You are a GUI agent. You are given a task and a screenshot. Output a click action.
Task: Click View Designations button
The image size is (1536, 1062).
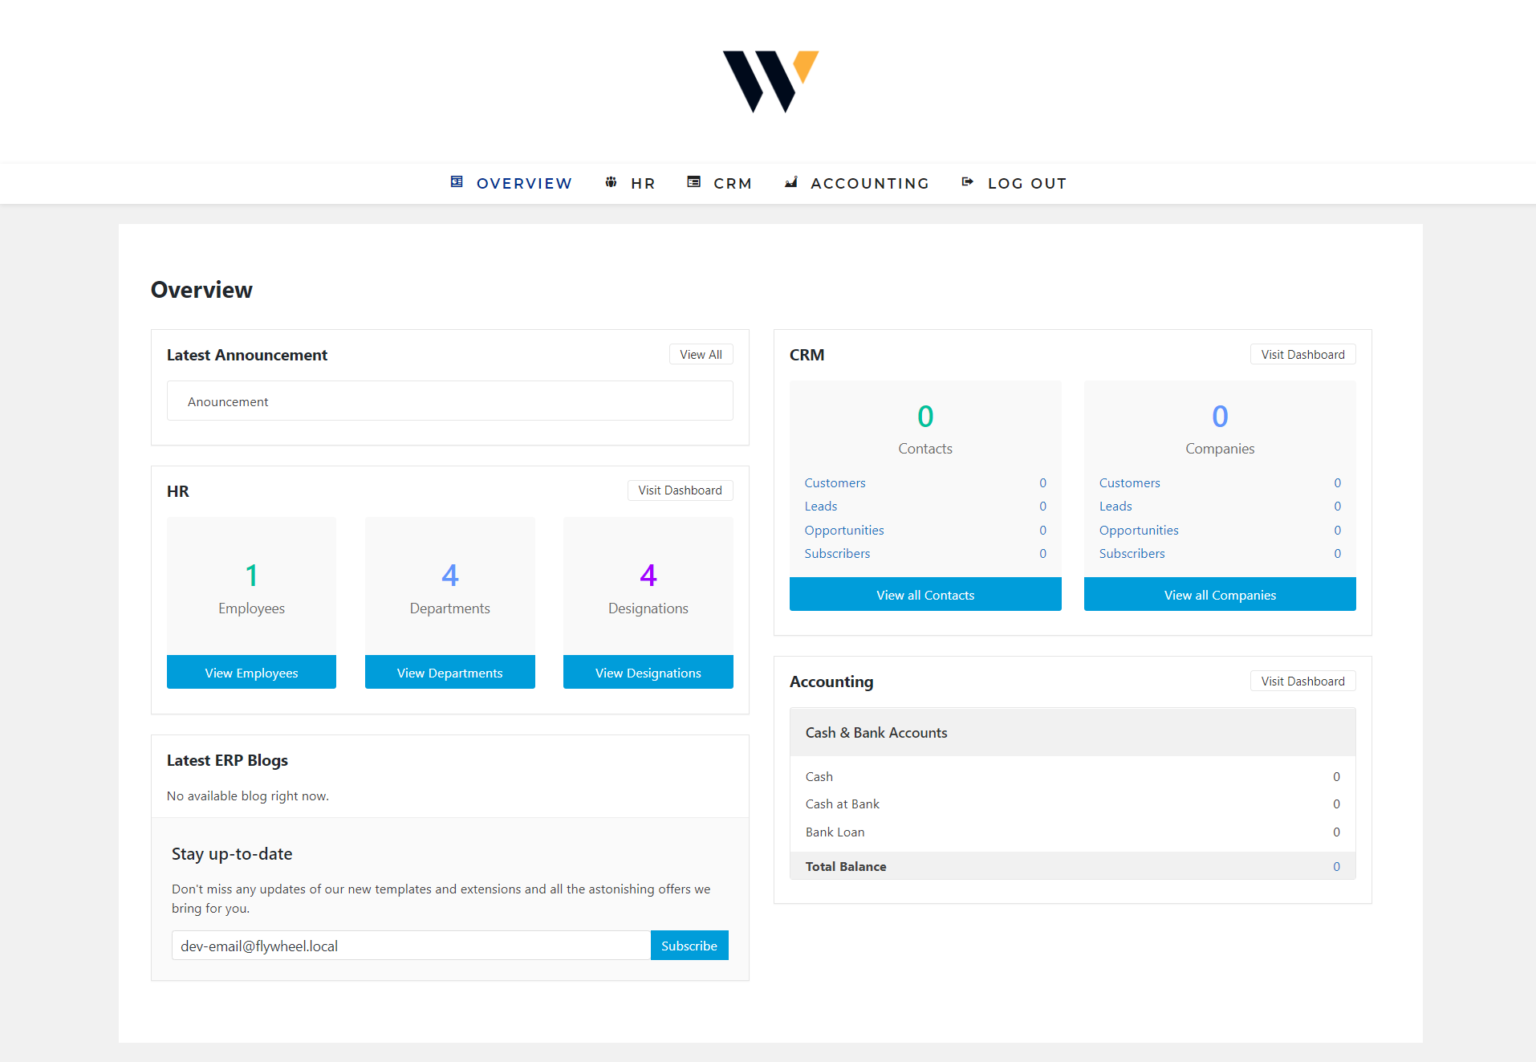tap(648, 672)
